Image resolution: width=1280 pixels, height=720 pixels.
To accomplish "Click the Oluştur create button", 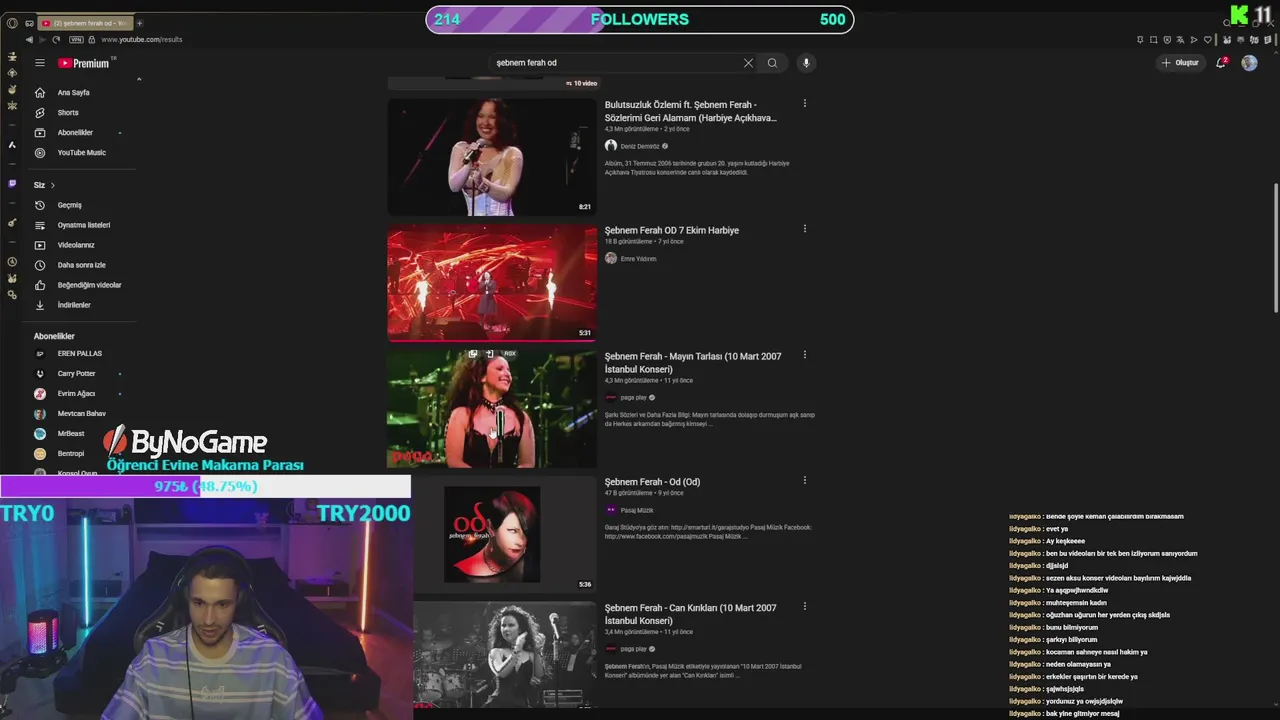I will 1180,63.
